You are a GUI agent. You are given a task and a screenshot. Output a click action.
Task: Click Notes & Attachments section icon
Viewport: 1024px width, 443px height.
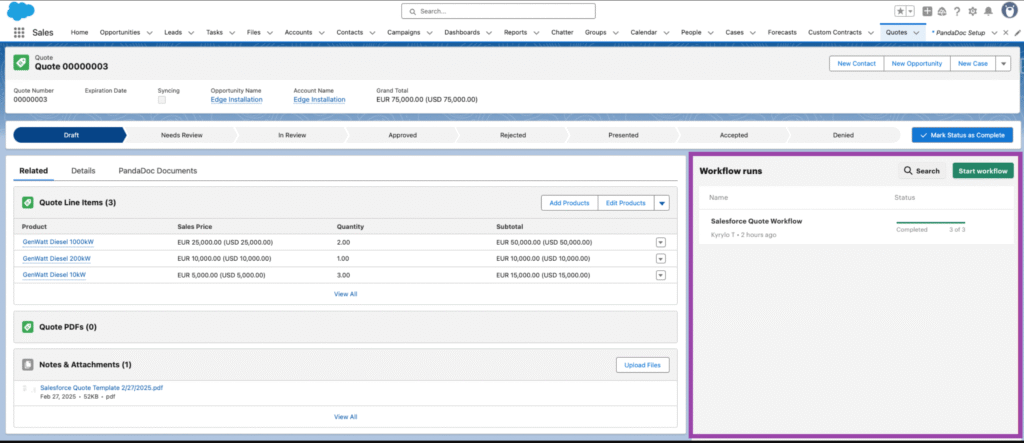[28, 364]
